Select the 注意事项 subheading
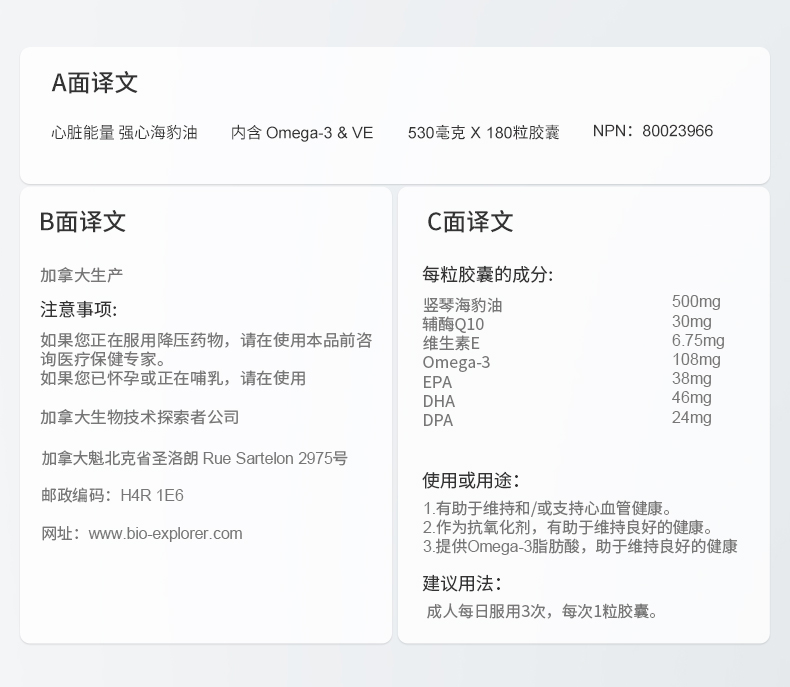Viewport: 790px width, 687px height. [79, 309]
